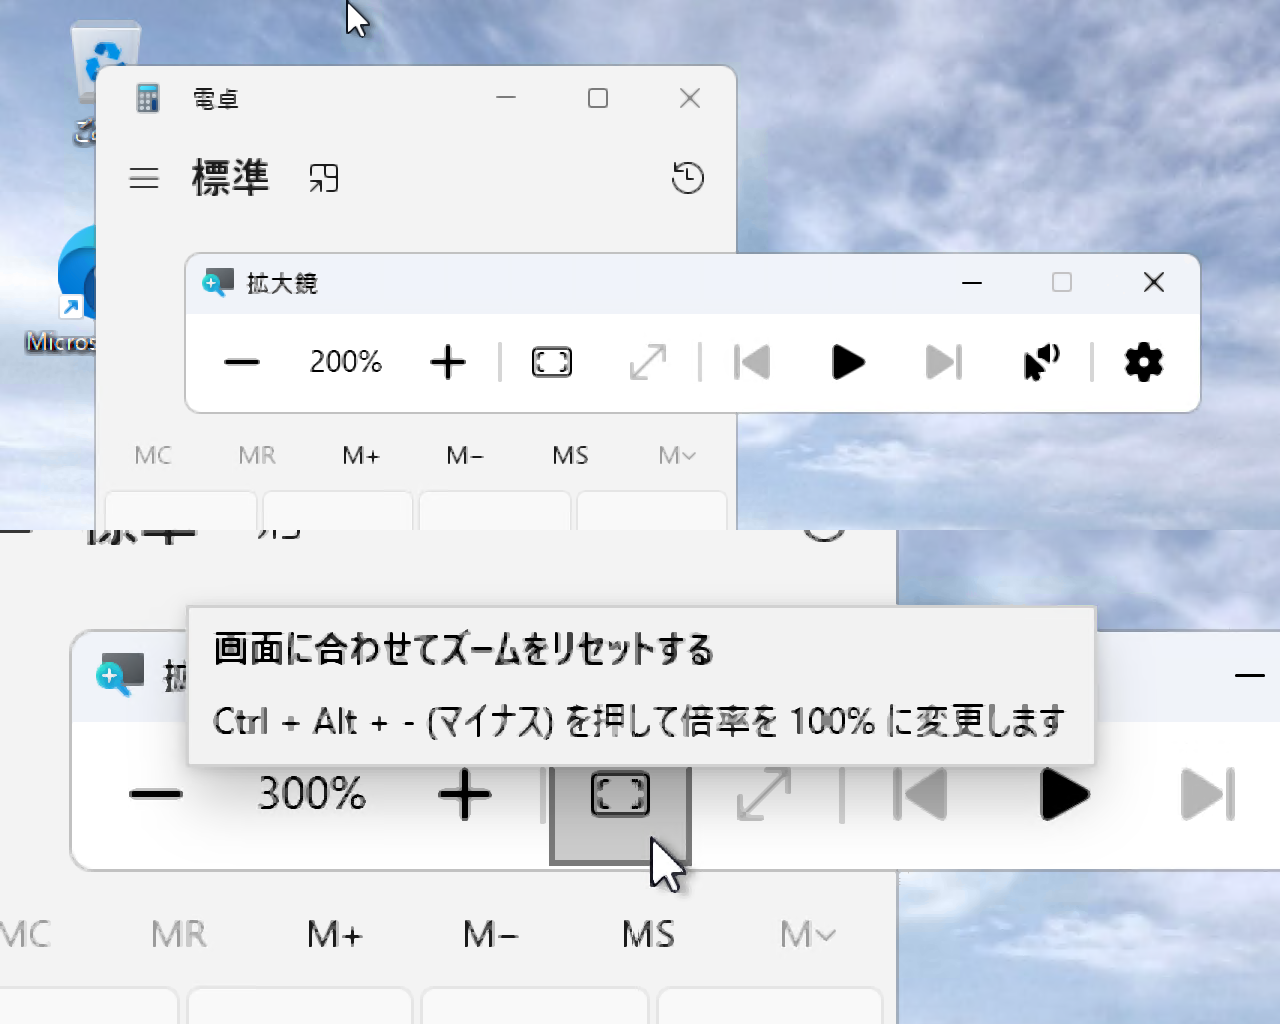Screen dimensions: 1280x1024
Task: Reset zoom to fit the screen
Action: click(551, 362)
